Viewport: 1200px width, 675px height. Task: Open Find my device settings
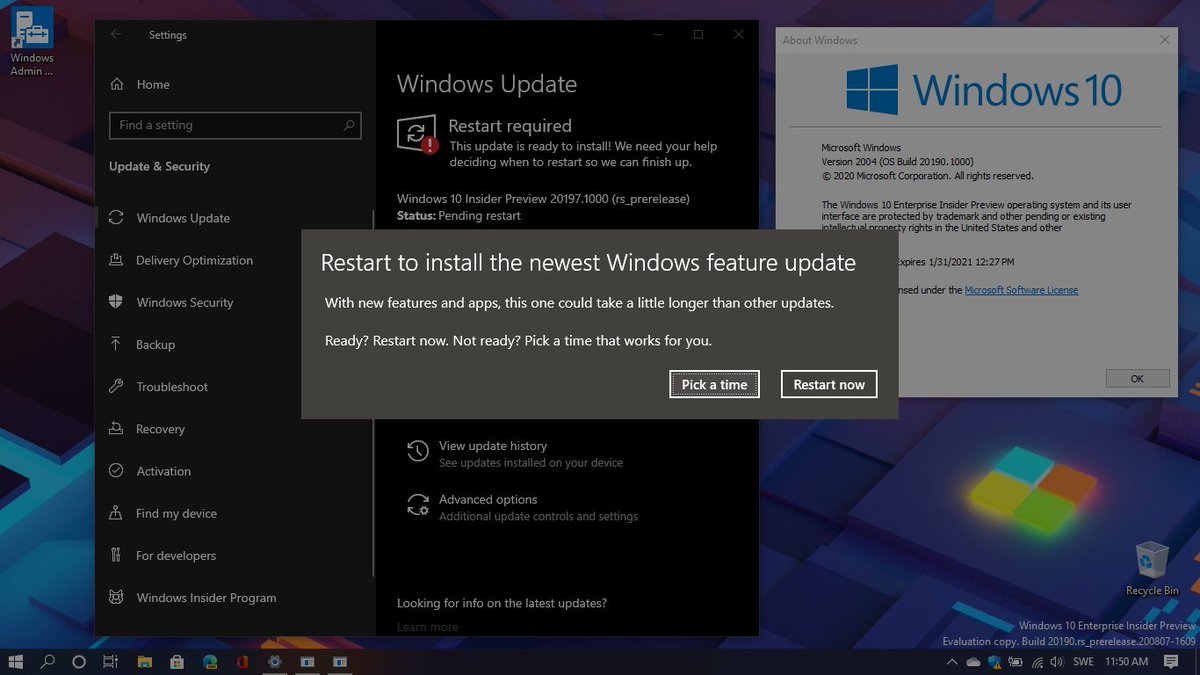click(x=235, y=513)
